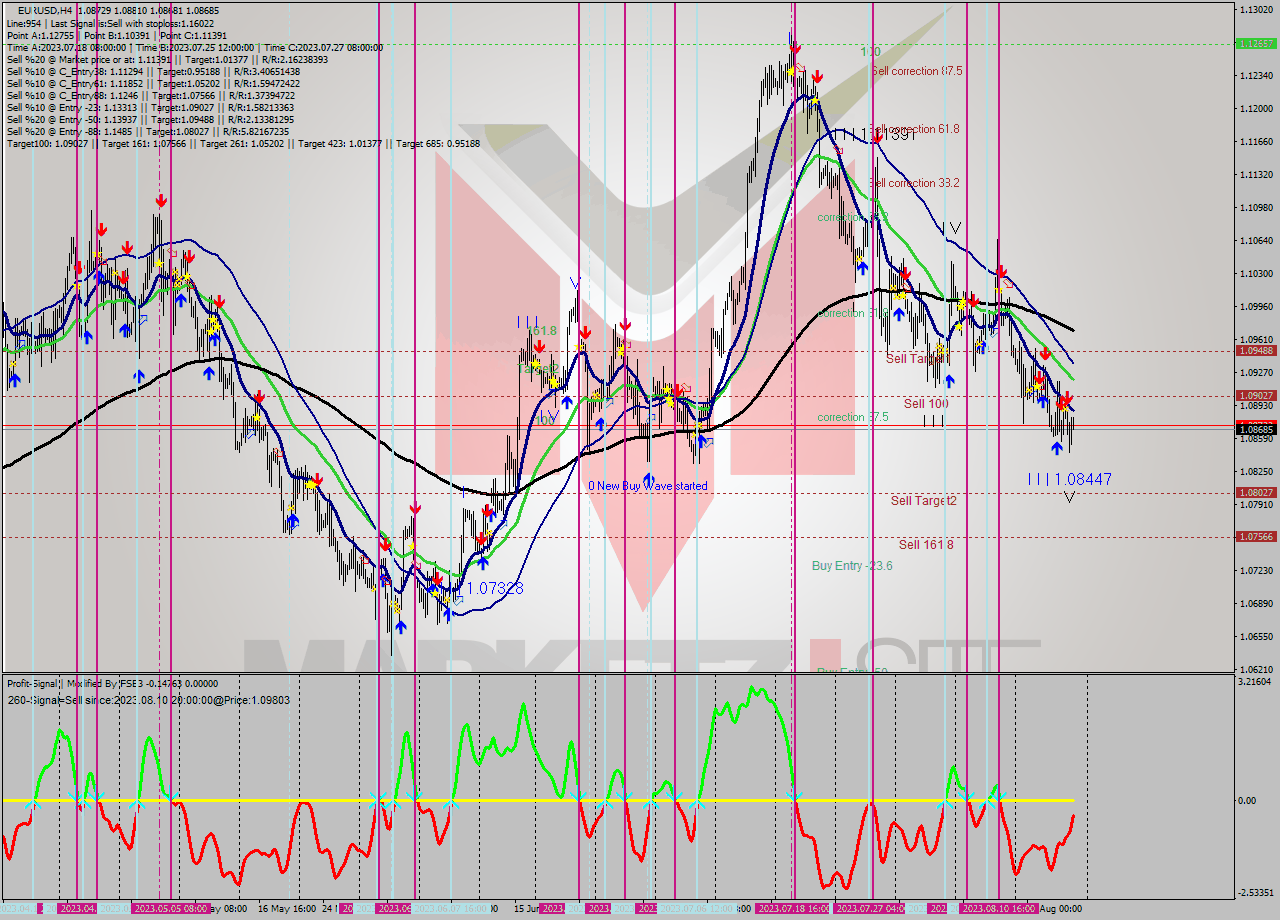Viewport: 1280px width, 920px height.
Task: Click the 'Sell correction 61.8' chart label
Action: (x=914, y=129)
